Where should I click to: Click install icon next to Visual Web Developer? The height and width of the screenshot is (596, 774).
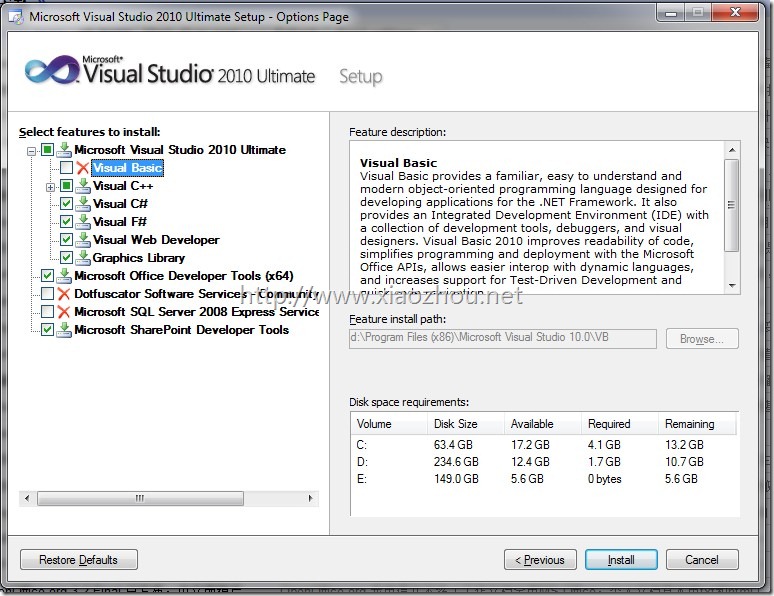[83, 239]
